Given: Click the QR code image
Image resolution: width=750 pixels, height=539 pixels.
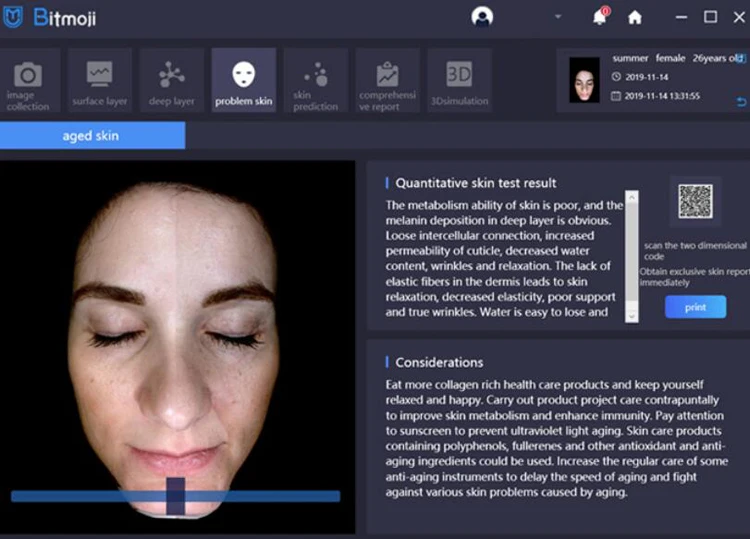Looking at the screenshot, I should (695, 201).
